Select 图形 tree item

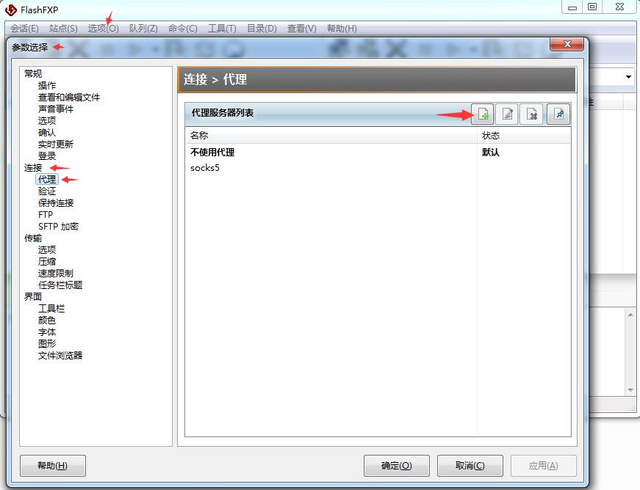[x=47, y=344]
